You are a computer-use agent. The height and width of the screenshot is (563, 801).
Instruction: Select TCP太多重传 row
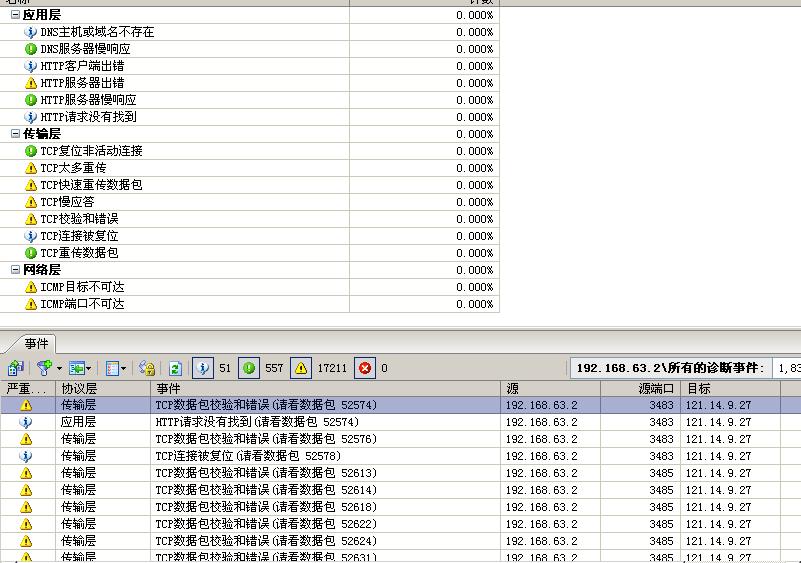pyautogui.click(x=250, y=168)
